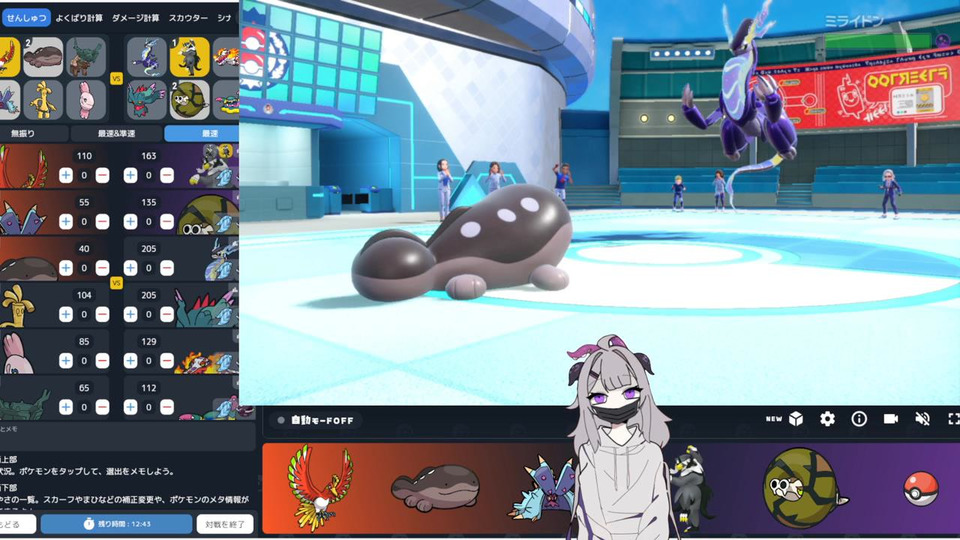Image resolution: width=960 pixels, height=540 pixels.
Task: Click plus in the speed 55 row
Action: coord(66,222)
